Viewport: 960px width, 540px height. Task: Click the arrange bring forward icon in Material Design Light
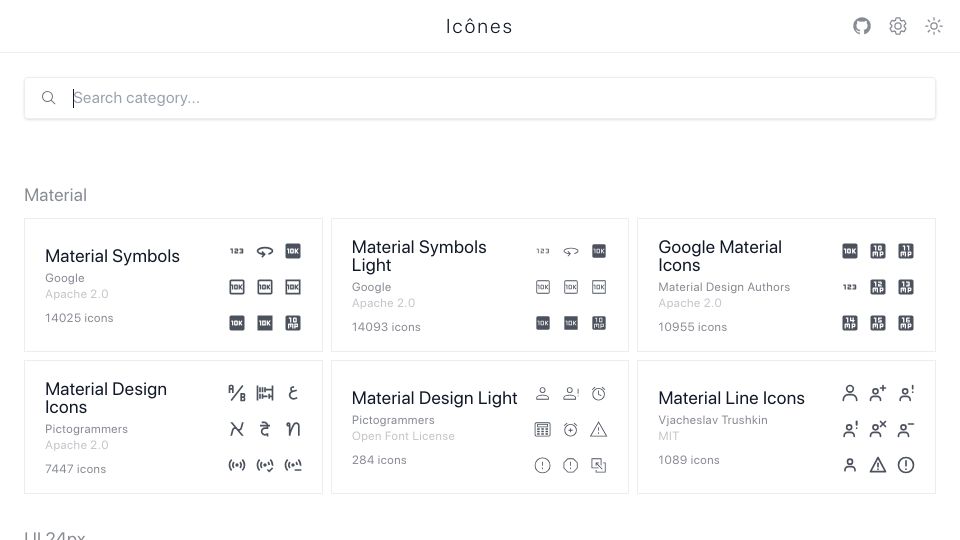point(599,465)
